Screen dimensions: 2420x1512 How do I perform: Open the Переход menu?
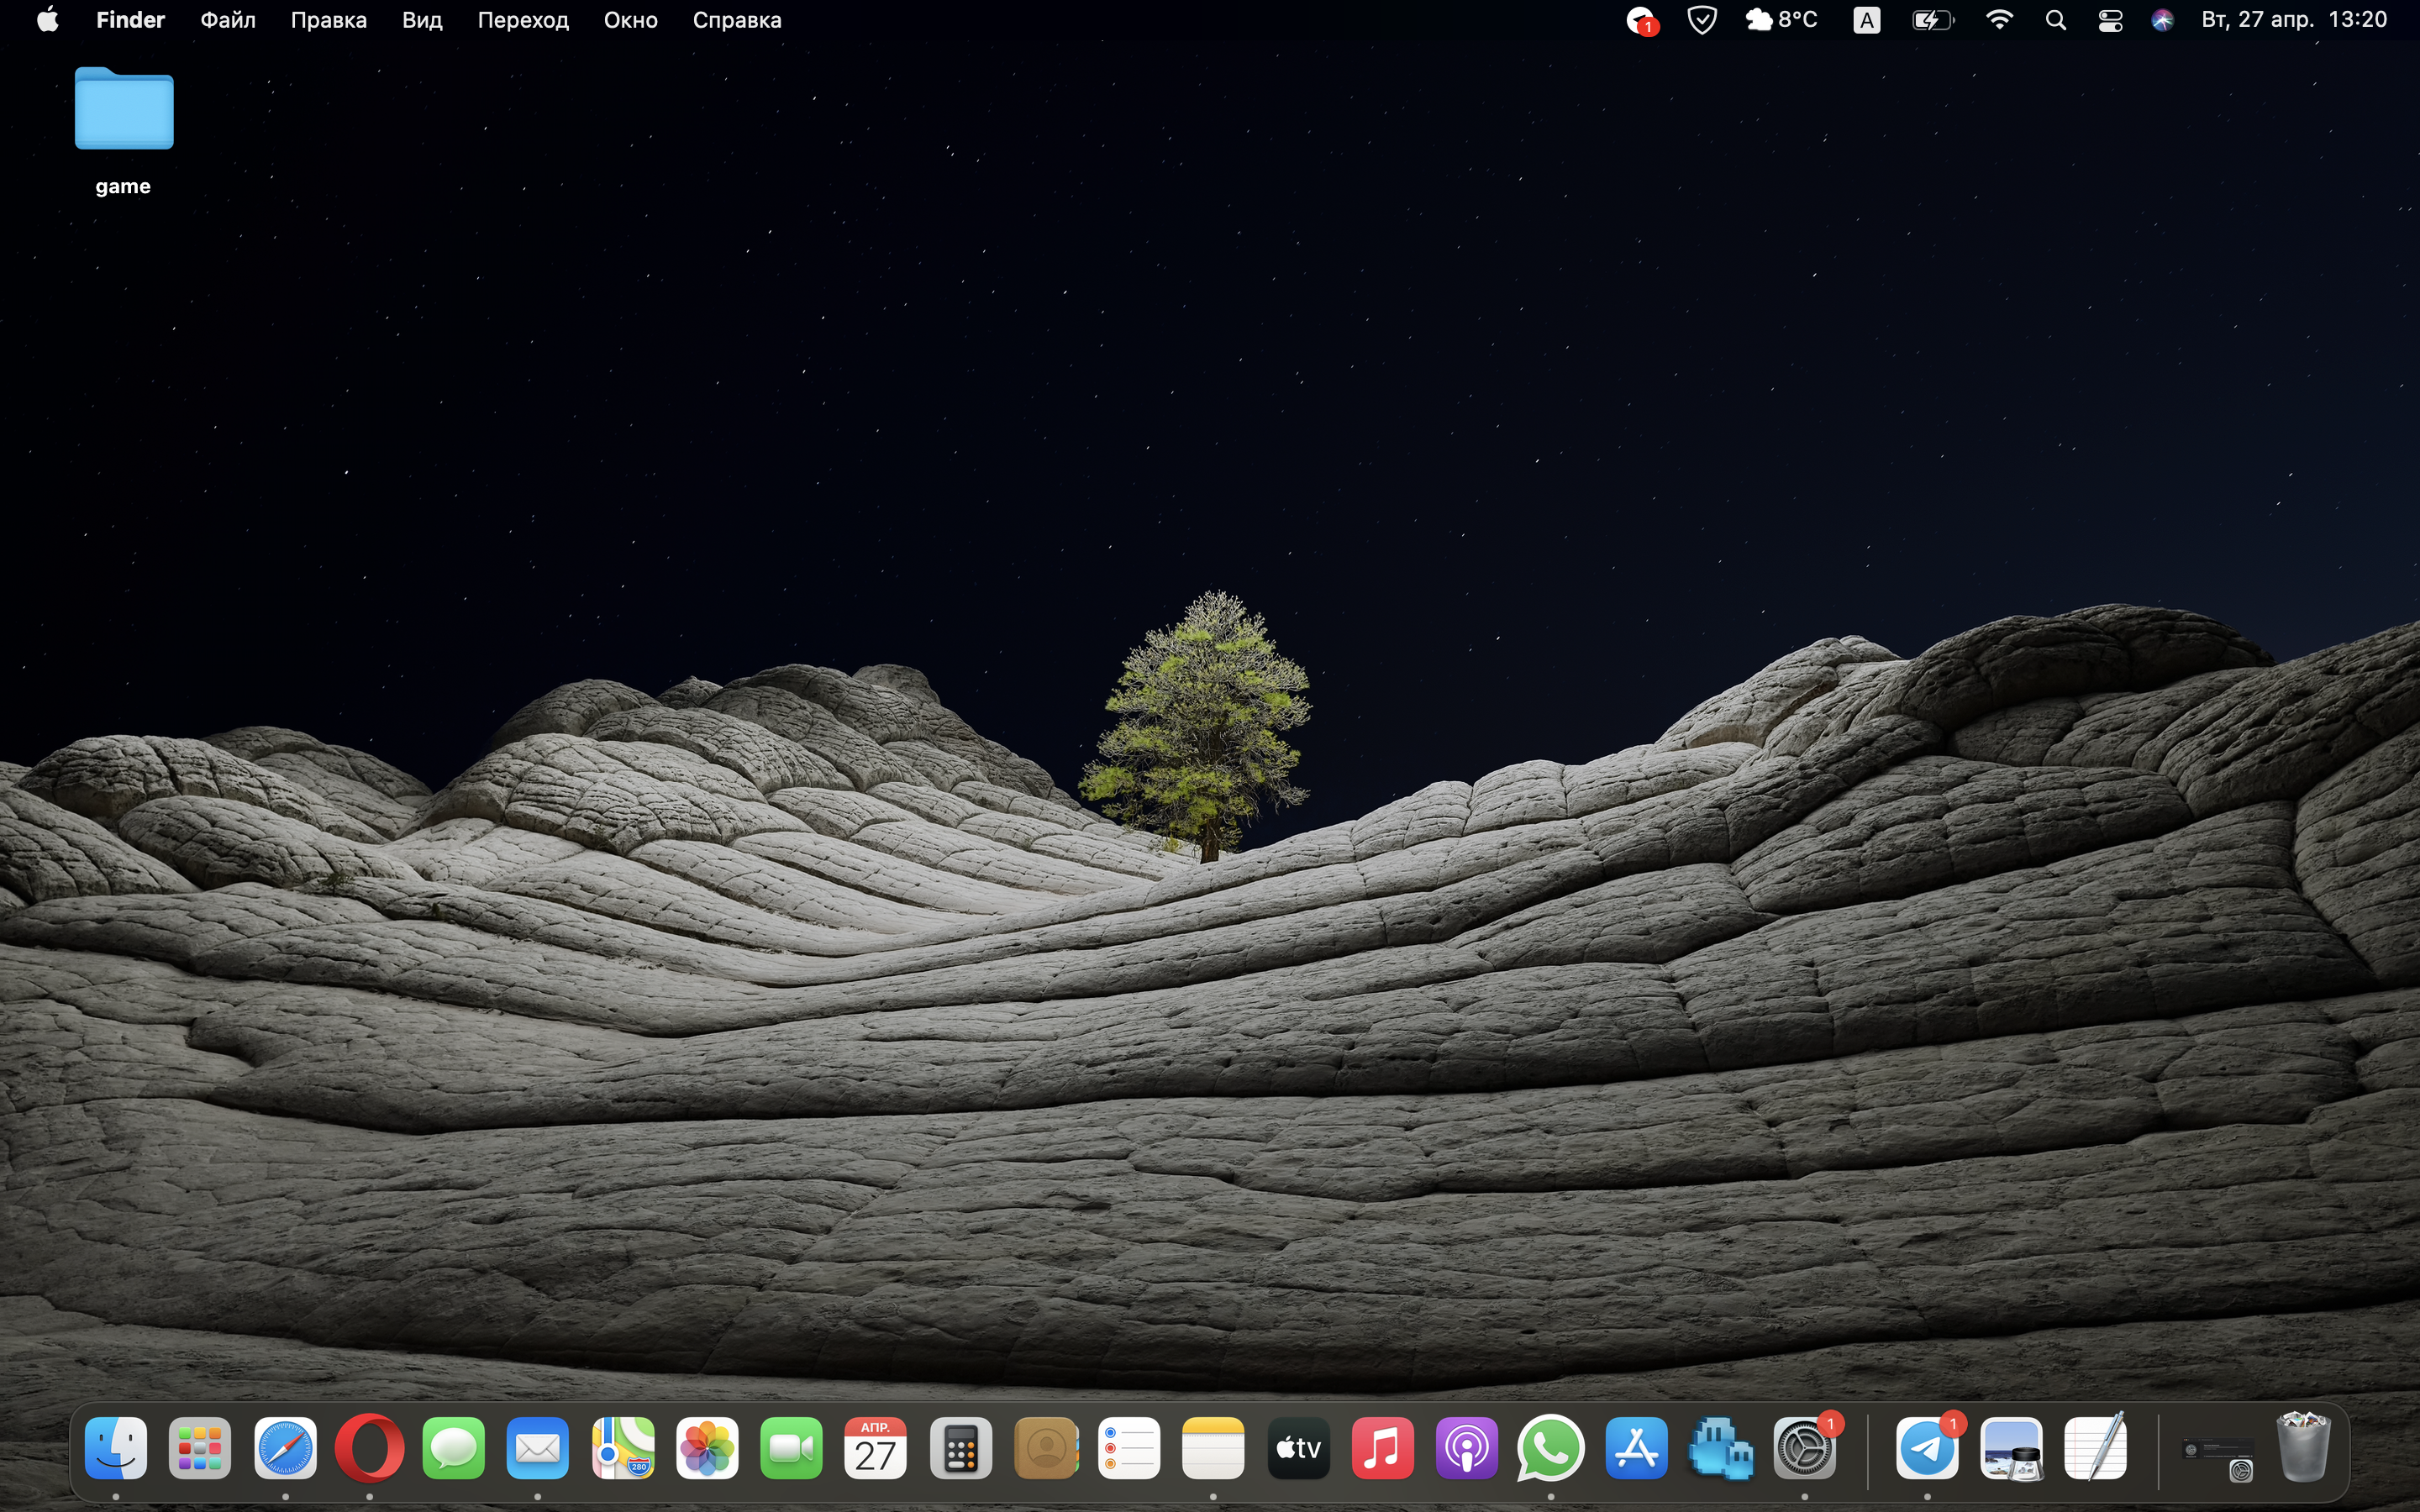pos(523,20)
